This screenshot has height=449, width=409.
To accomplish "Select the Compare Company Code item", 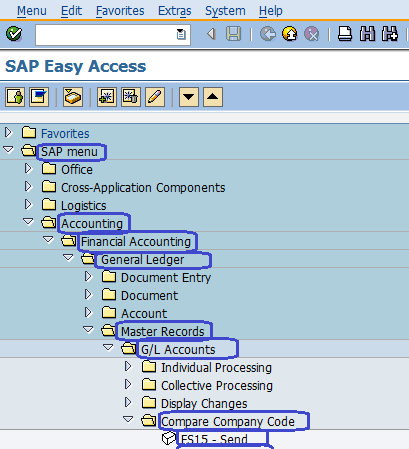I will tap(228, 422).
